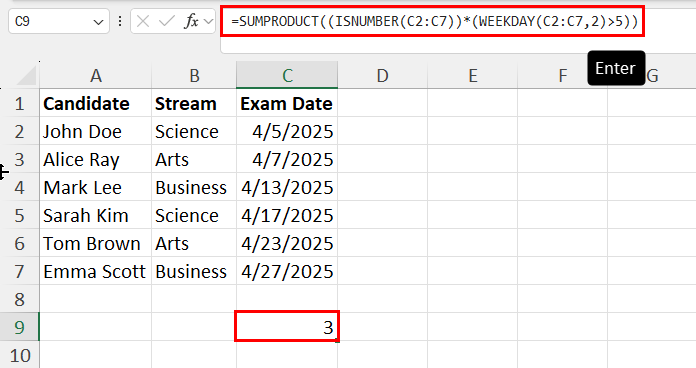Image resolution: width=696 pixels, height=368 pixels.
Task: Select the John Doe cell
Action: (x=95, y=131)
